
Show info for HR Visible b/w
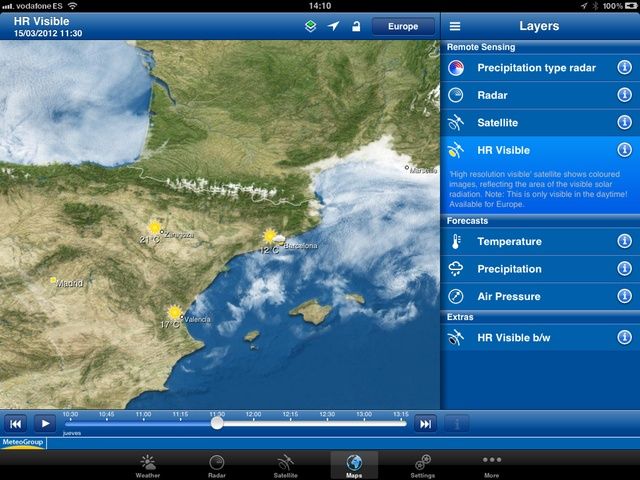pyautogui.click(x=625, y=338)
